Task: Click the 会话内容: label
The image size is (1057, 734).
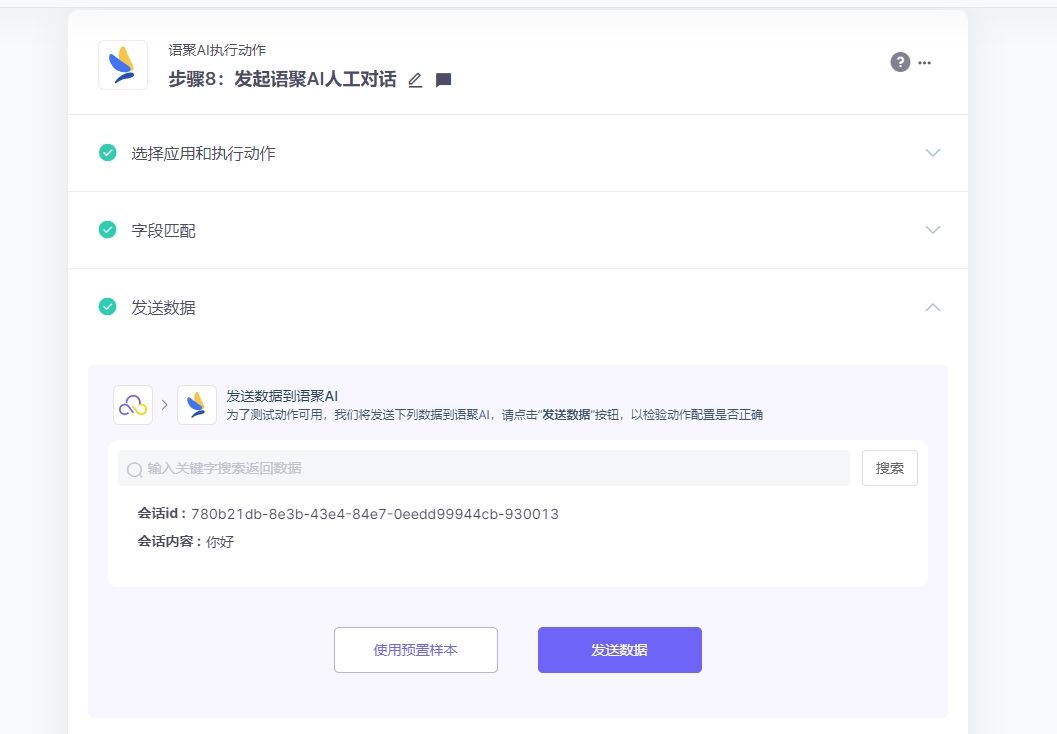Action: coord(170,541)
